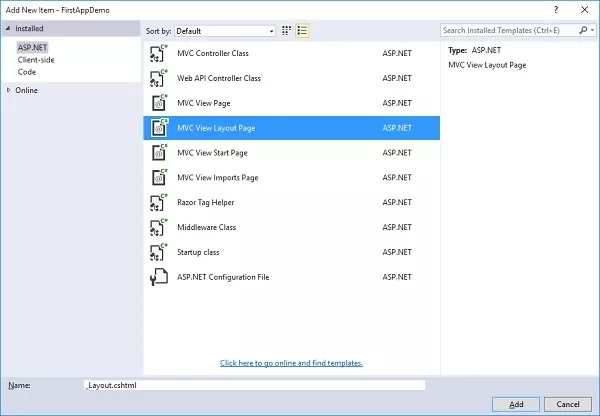Choose the MVC View Page icon
This screenshot has height=416, width=600.
(x=158, y=103)
